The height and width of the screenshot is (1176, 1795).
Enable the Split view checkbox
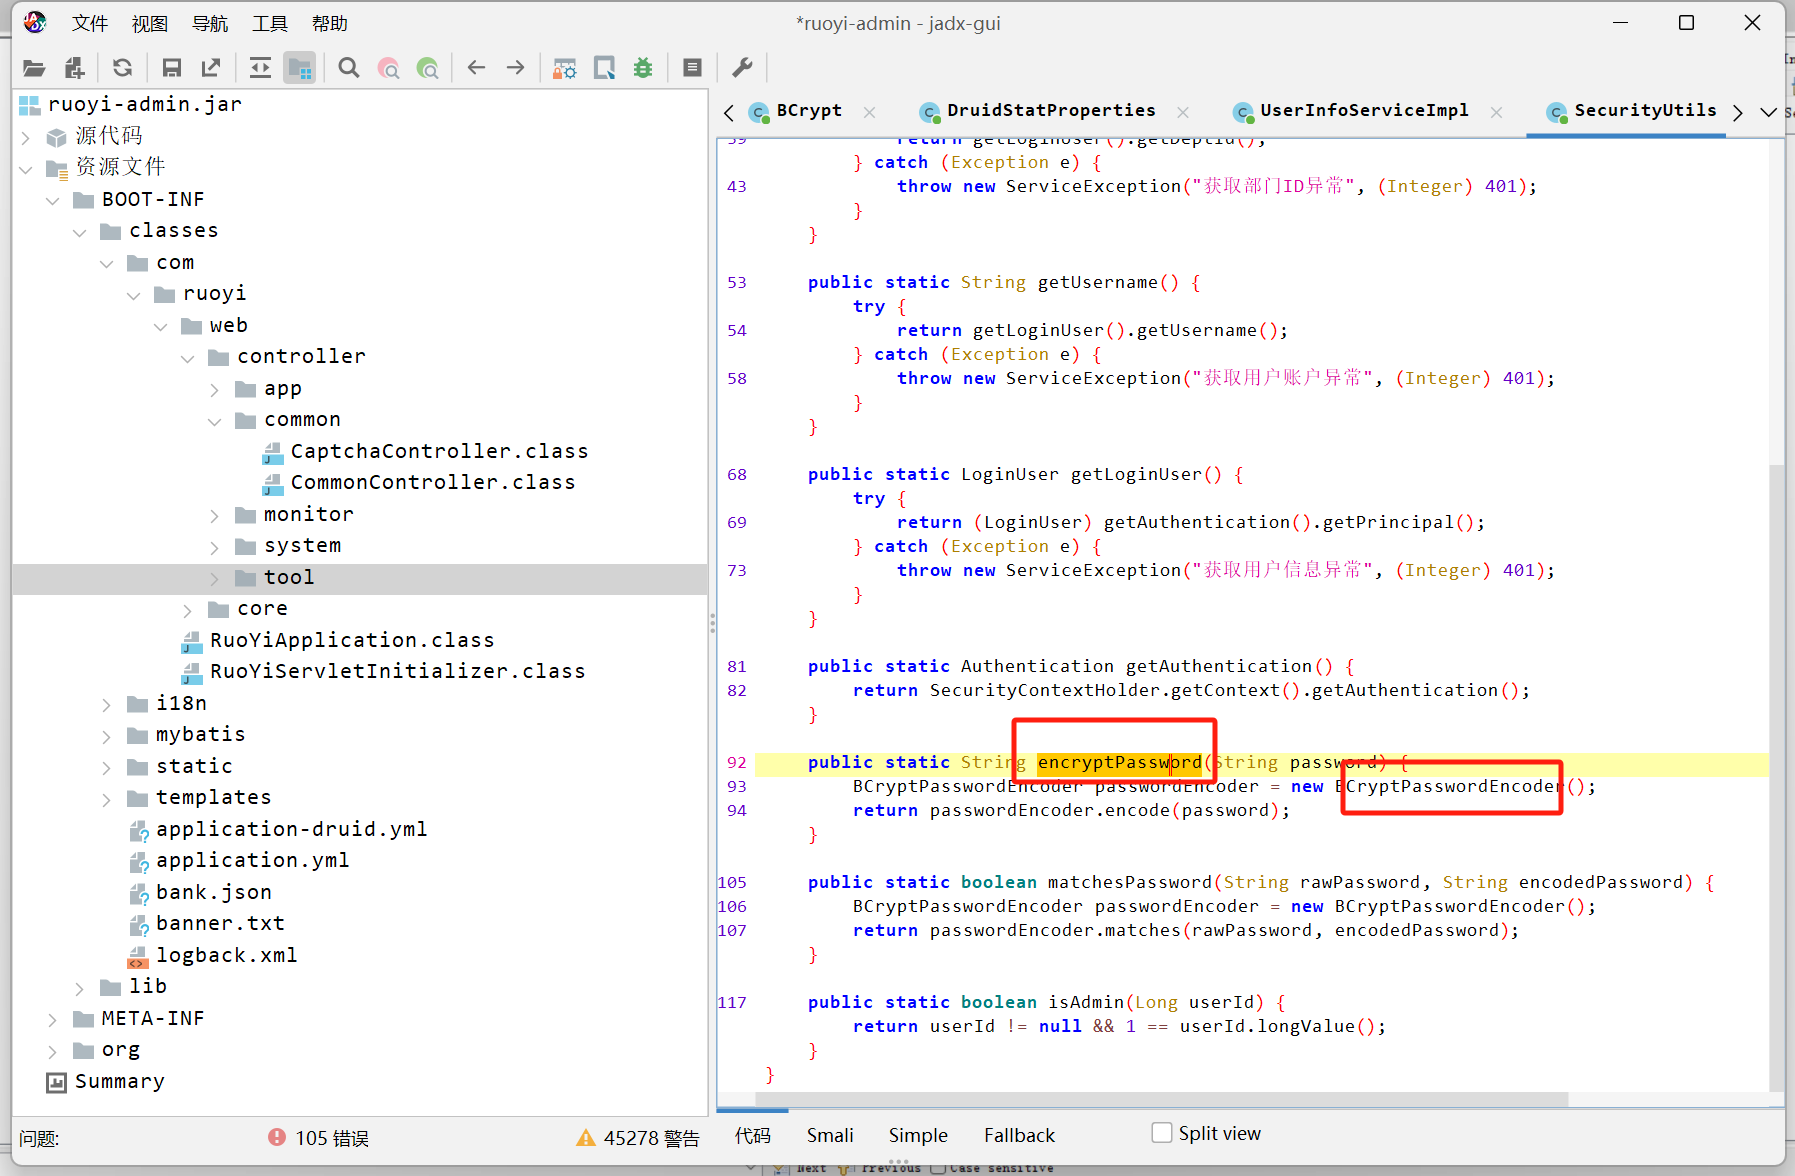pyautogui.click(x=1161, y=1133)
